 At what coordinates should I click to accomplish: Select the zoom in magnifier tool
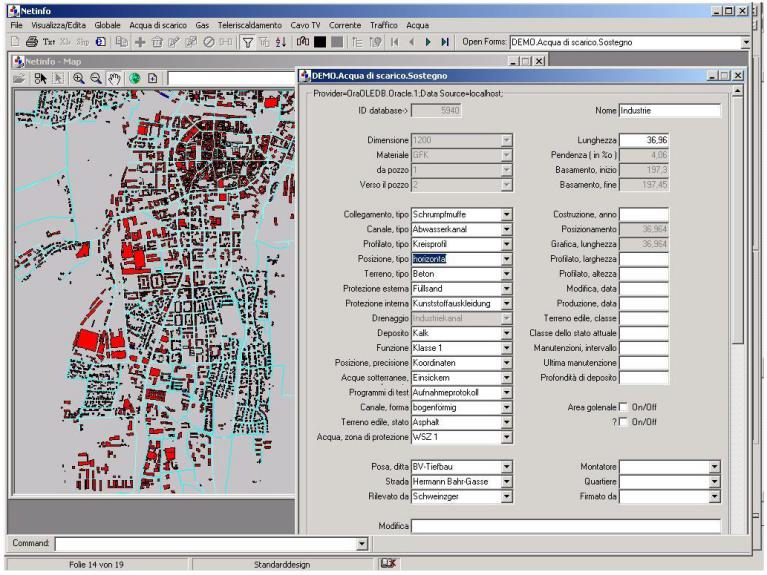(x=79, y=78)
